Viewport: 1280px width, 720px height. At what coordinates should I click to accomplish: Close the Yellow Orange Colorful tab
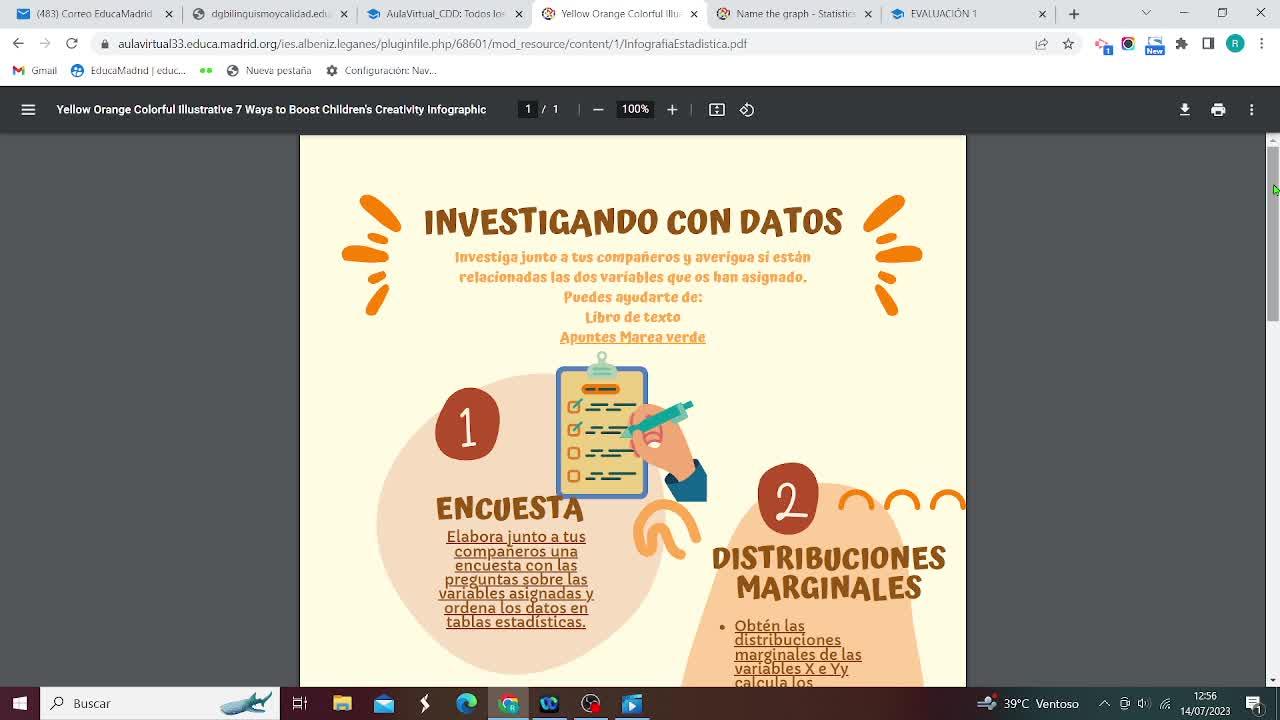coord(694,14)
